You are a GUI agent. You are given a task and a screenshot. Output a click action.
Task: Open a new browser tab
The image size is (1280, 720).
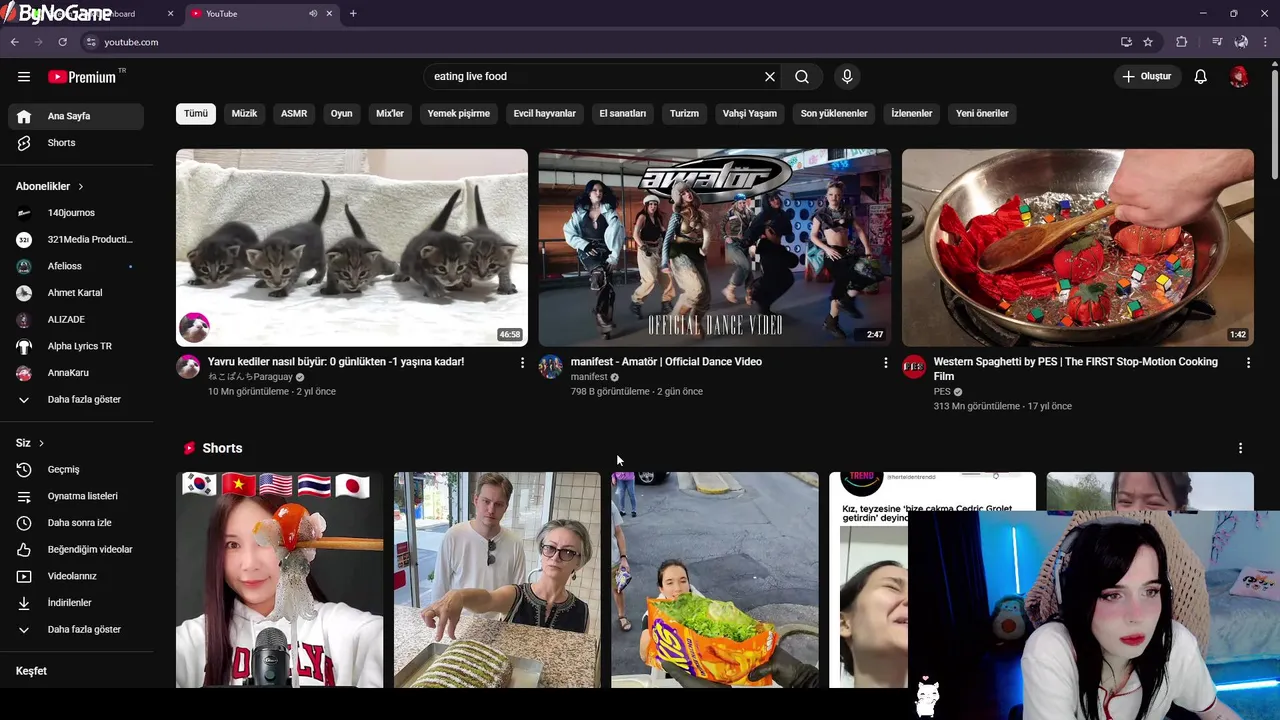pyautogui.click(x=353, y=14)
